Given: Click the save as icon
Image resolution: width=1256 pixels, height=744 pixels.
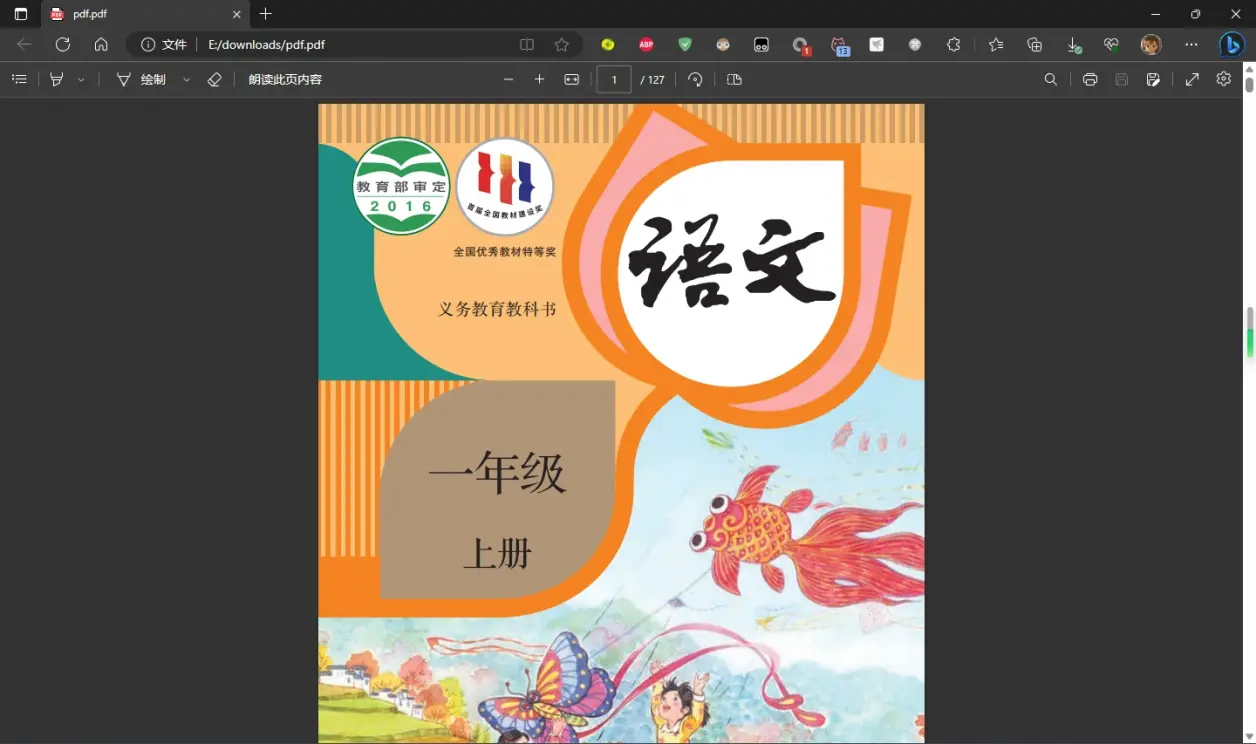Looking at the screenshot, I should click(1153, 79).
